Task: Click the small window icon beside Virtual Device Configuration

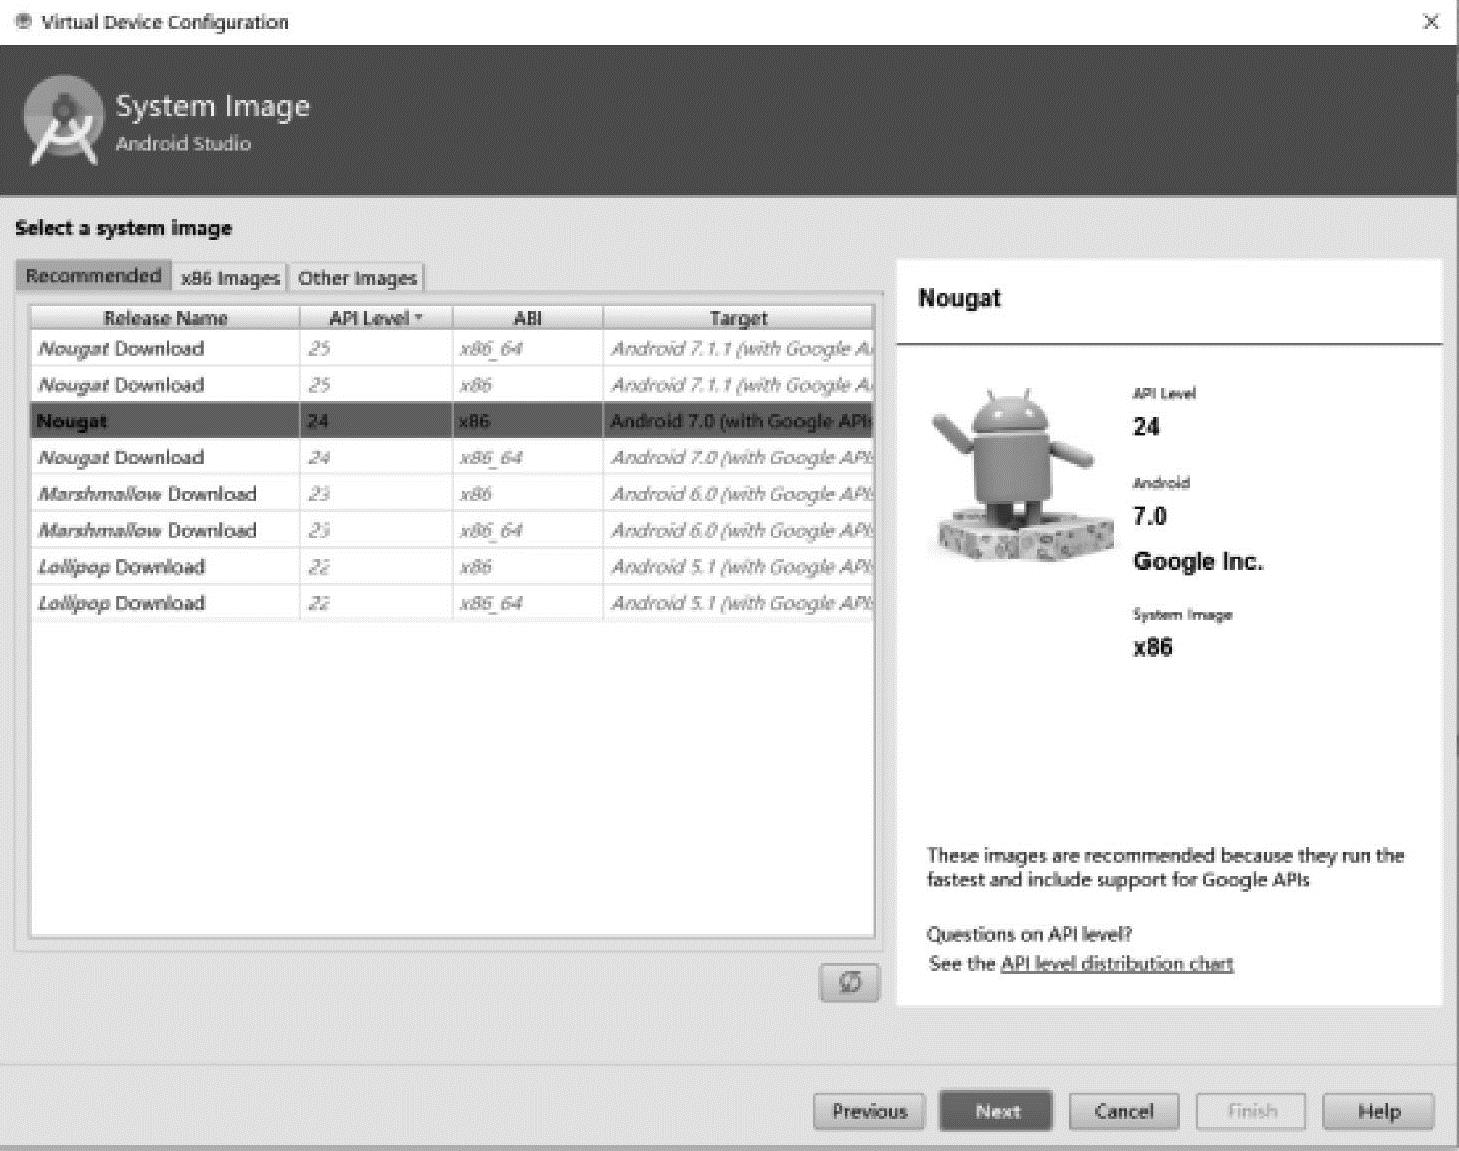Action: (x=24, y=21)
